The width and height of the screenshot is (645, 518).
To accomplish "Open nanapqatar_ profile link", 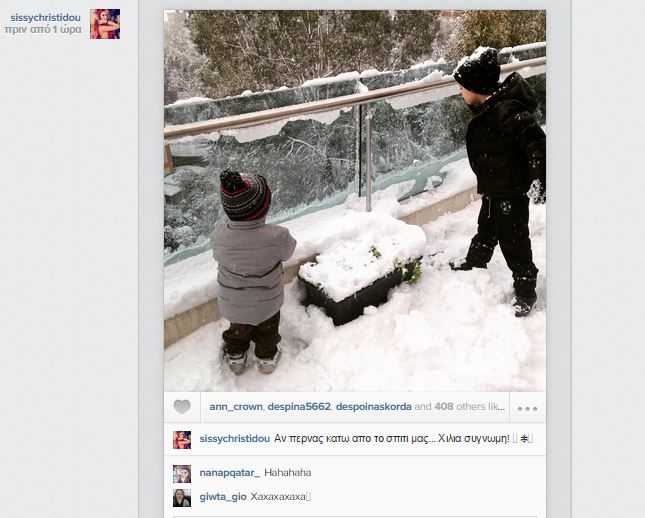I will point(230,473).
